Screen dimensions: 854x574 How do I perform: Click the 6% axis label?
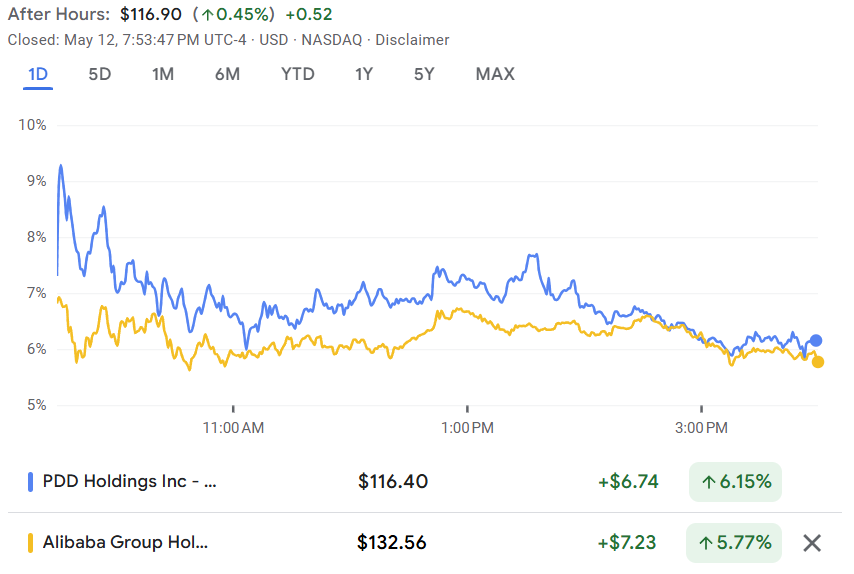pyautogui.click(x=36, y=349)
